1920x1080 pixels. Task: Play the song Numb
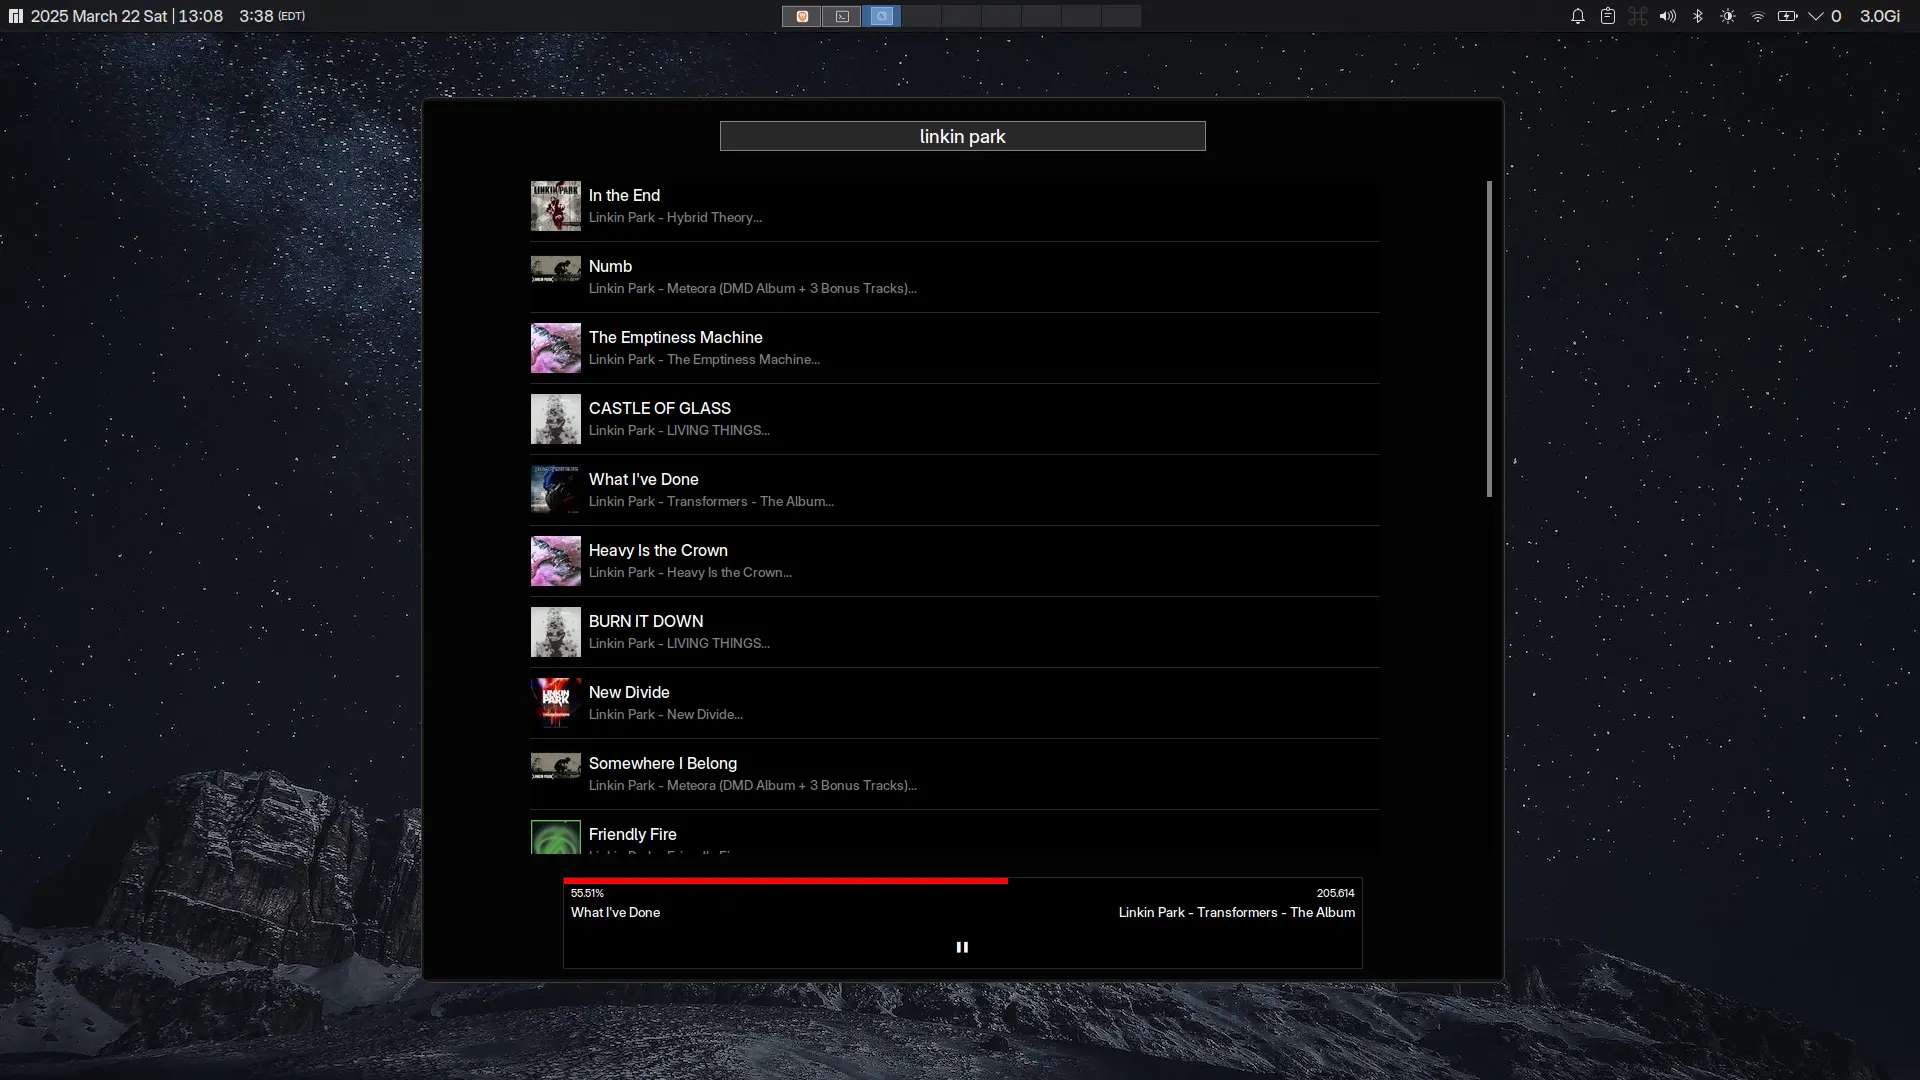point(610,267)
